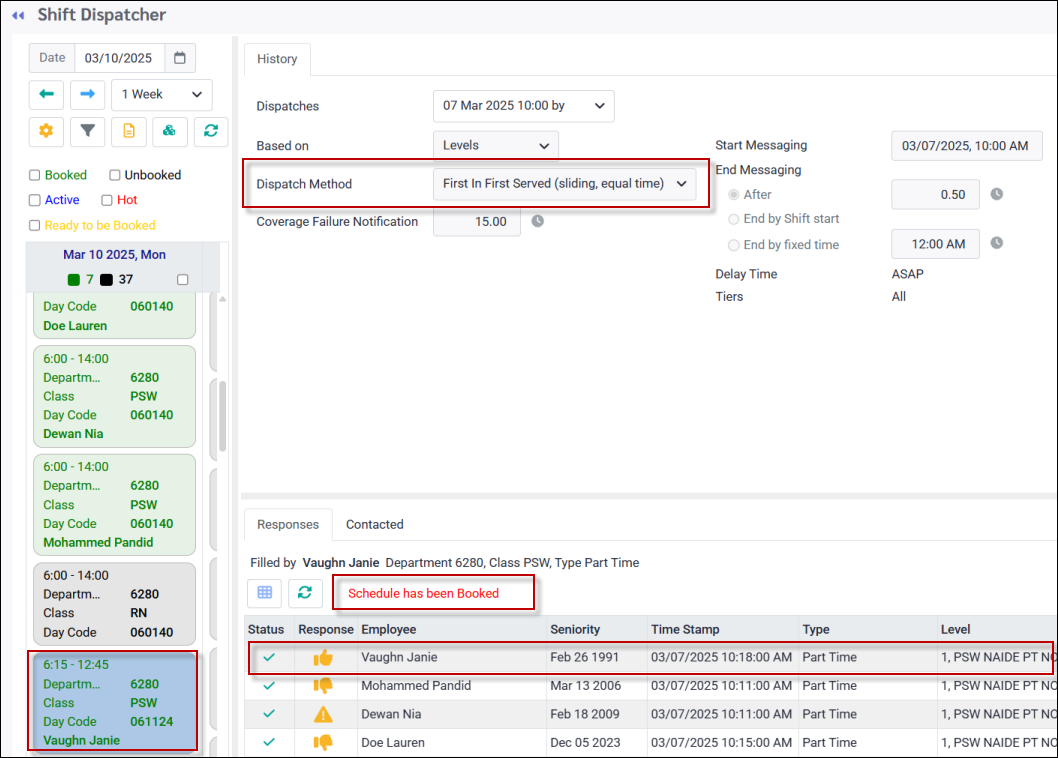Click status checkmark in Vaughn Janie row
Screen dimensions: 1058x758
(x=269, y=657)
